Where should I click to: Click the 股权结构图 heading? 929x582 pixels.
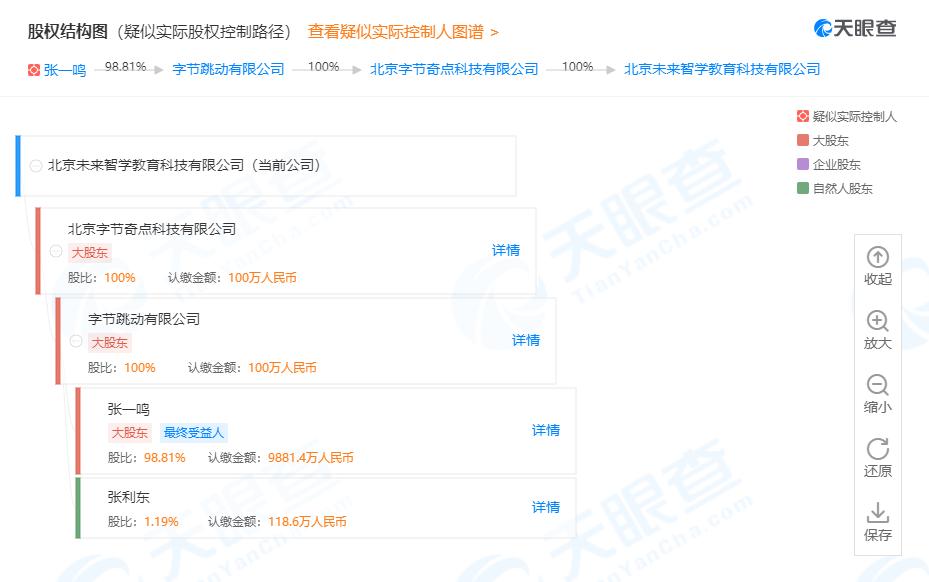(68, 31)
